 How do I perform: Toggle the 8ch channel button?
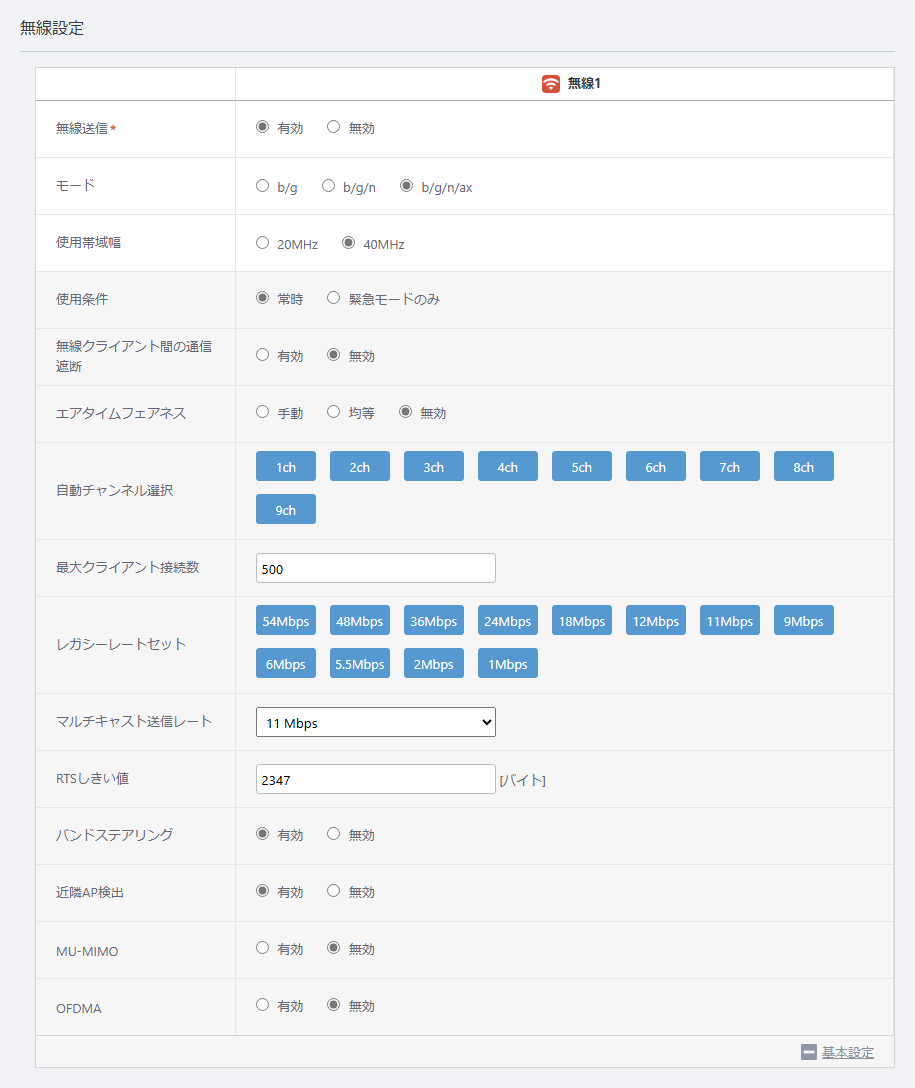click(803, 466)
